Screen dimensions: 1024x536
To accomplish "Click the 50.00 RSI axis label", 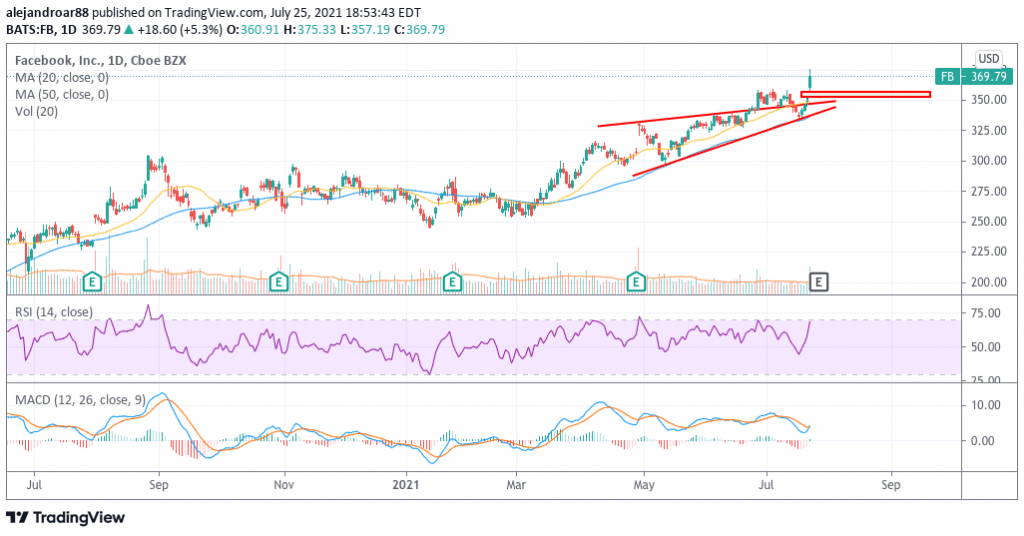I will [985, 347].
